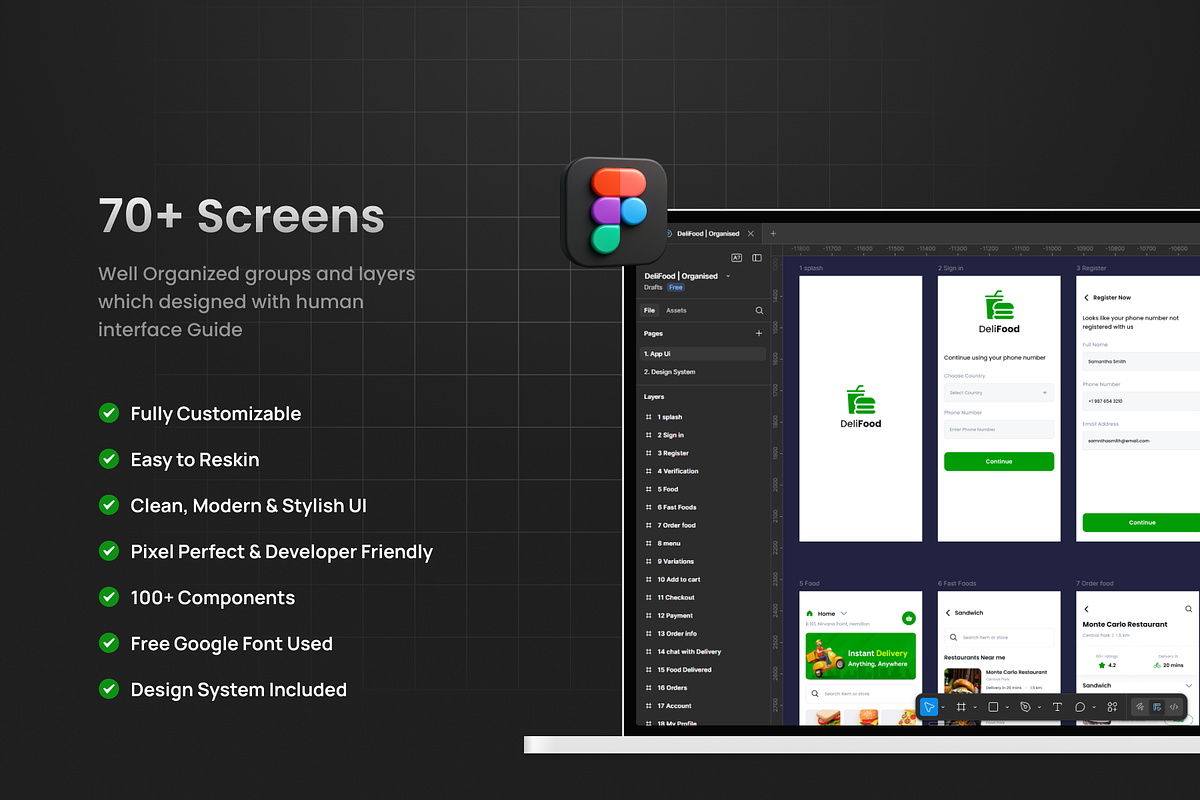Click the search icon in the left panel

[x=759, y=311]
